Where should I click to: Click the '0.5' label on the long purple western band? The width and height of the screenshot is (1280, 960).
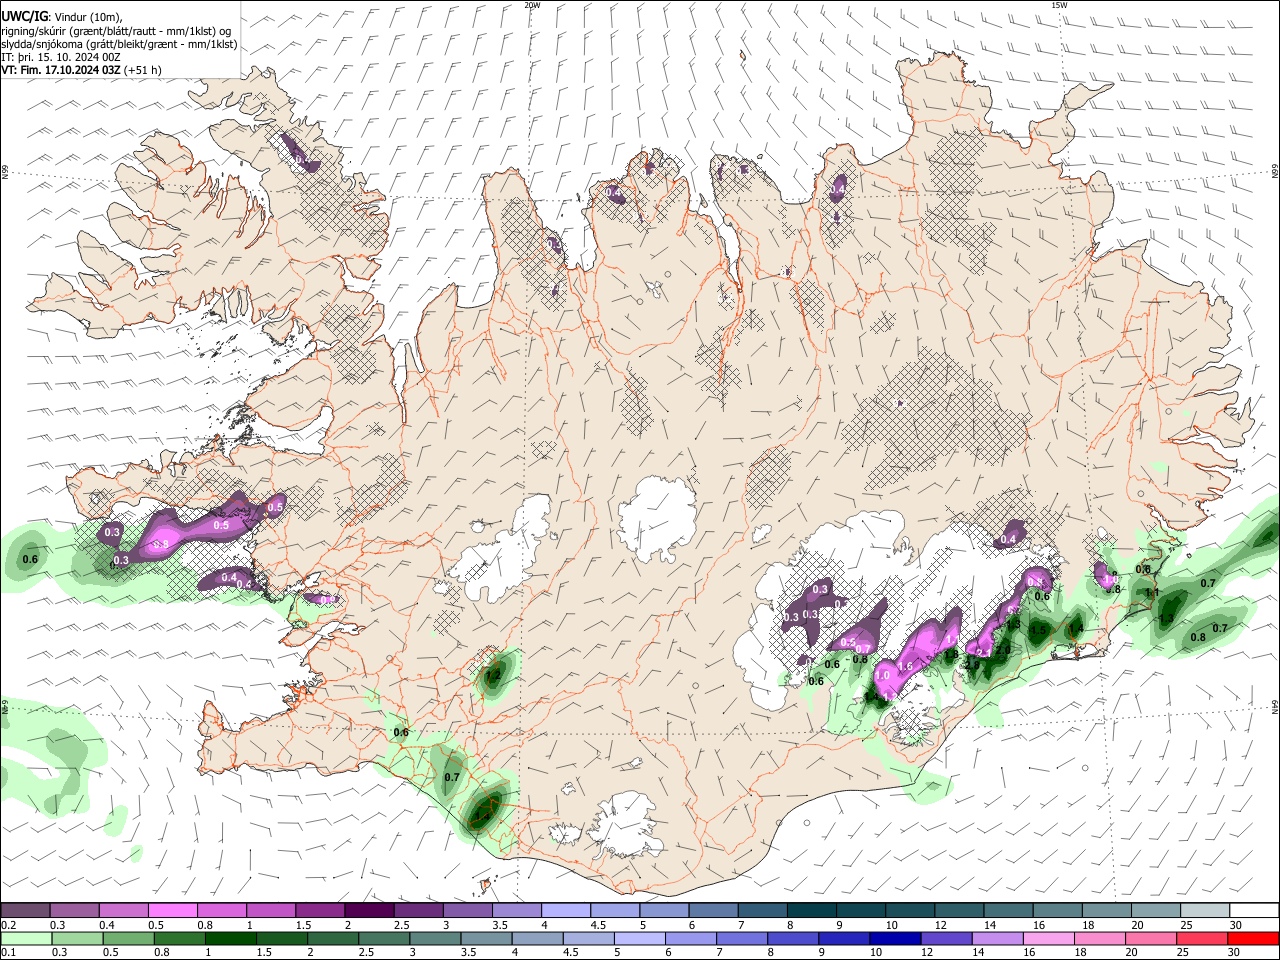pyautogui.click(x=222, y=525)
